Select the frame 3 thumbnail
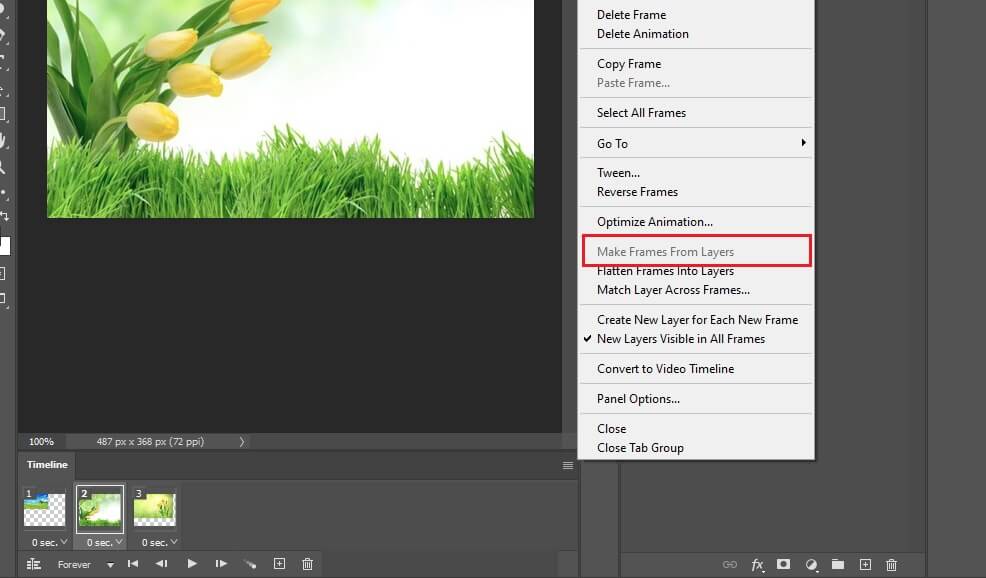This screenshot has height=578, width=986. point(155,508)
